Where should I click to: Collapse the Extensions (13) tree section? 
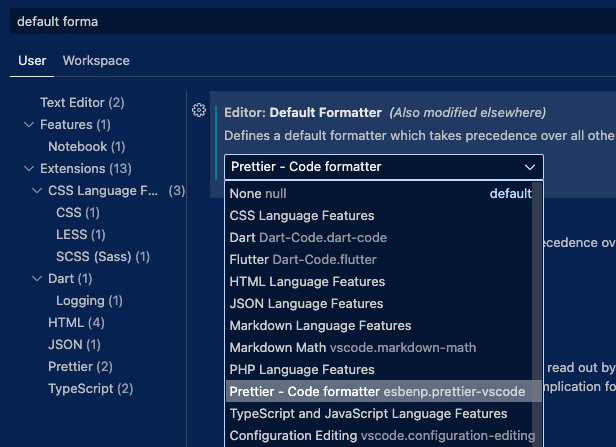point(29,169)
